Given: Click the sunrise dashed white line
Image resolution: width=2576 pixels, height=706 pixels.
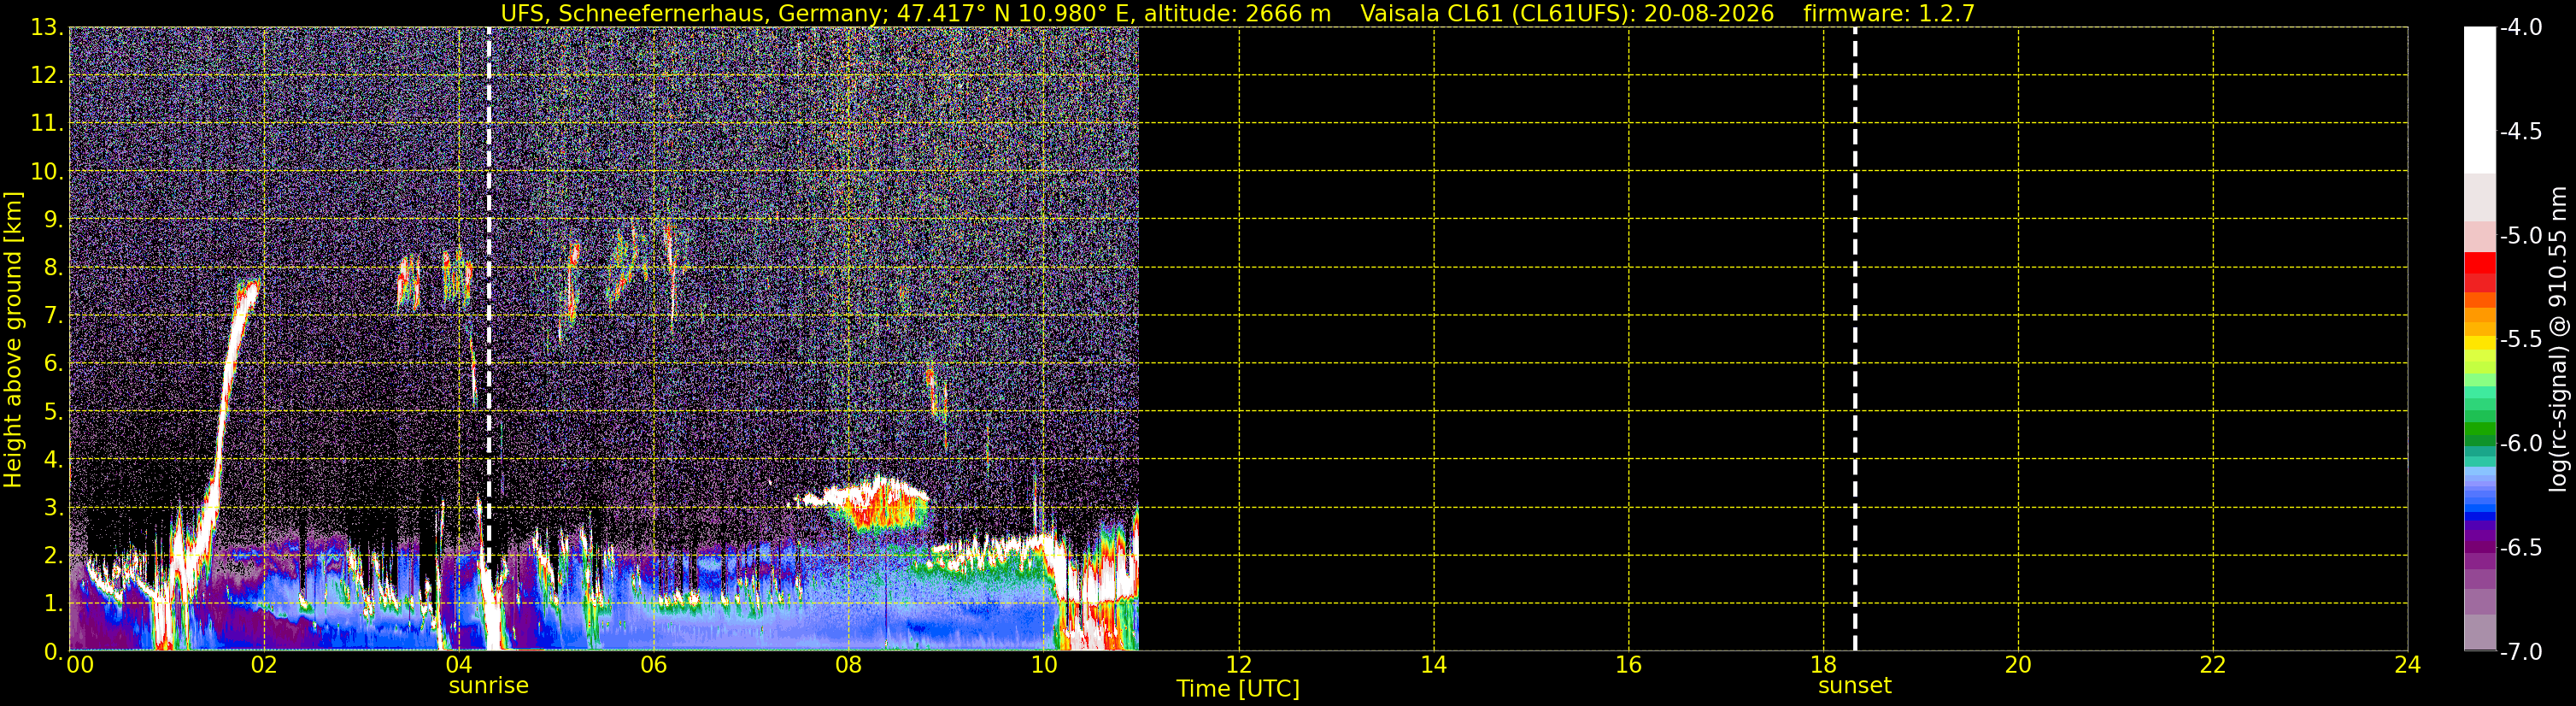Looking at the screenshot, I should [489, 338].
